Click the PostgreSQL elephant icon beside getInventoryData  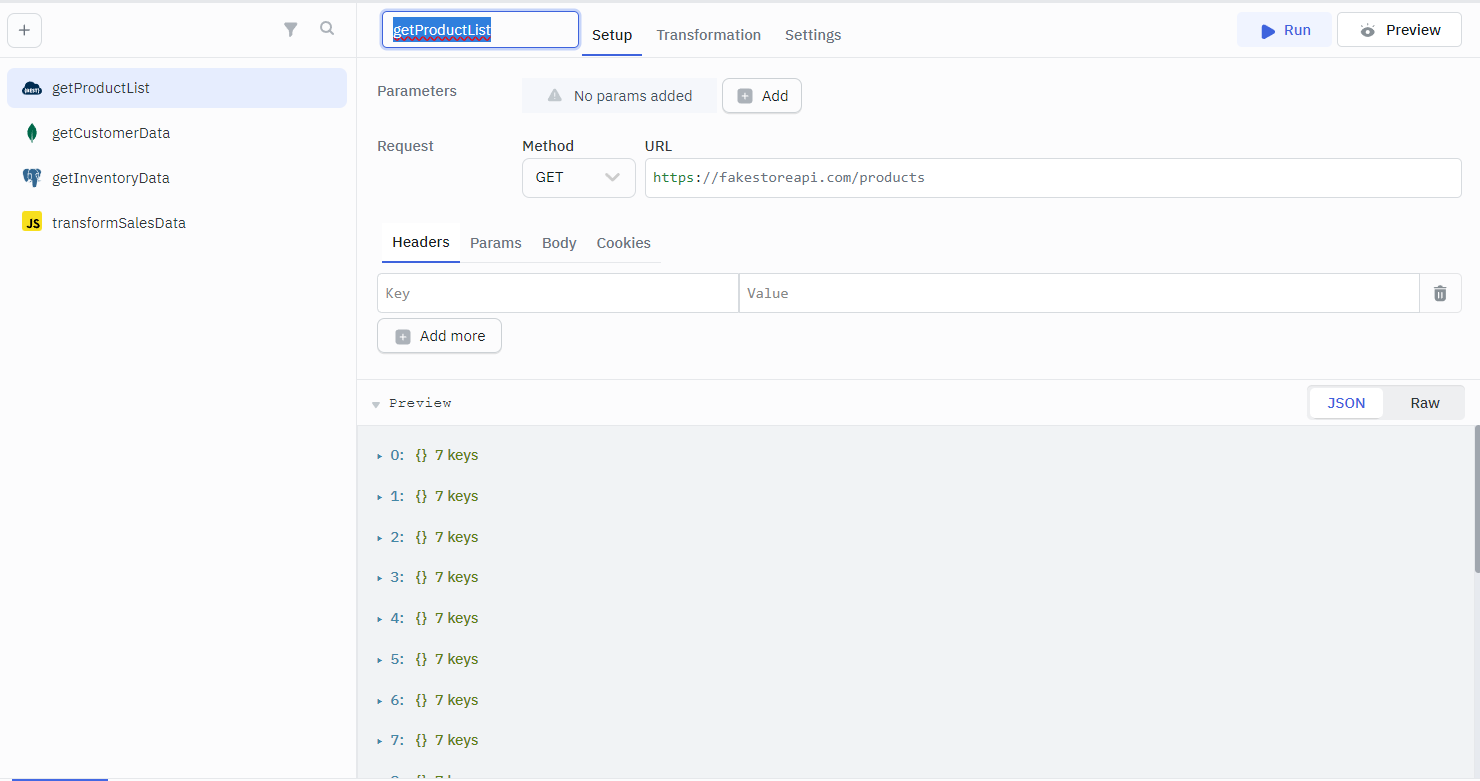point(32,178)
